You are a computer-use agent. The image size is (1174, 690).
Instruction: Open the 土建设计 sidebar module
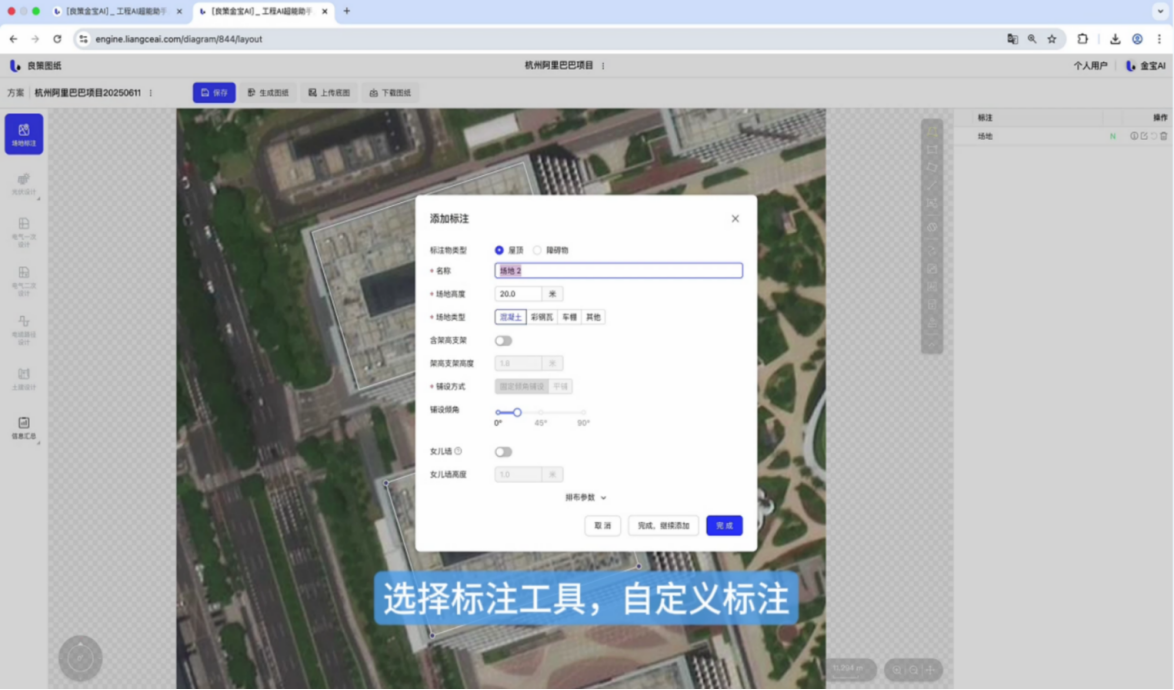point(24,379)
